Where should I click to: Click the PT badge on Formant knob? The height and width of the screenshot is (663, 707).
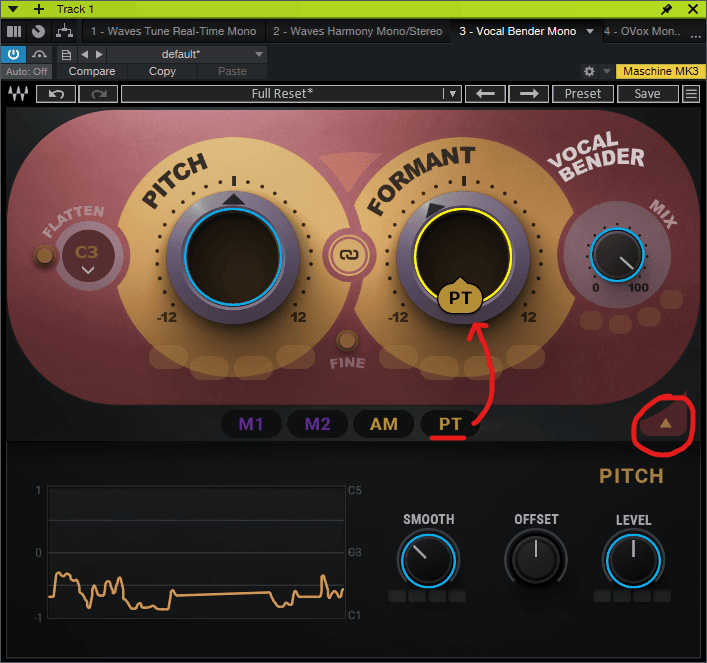460,297
